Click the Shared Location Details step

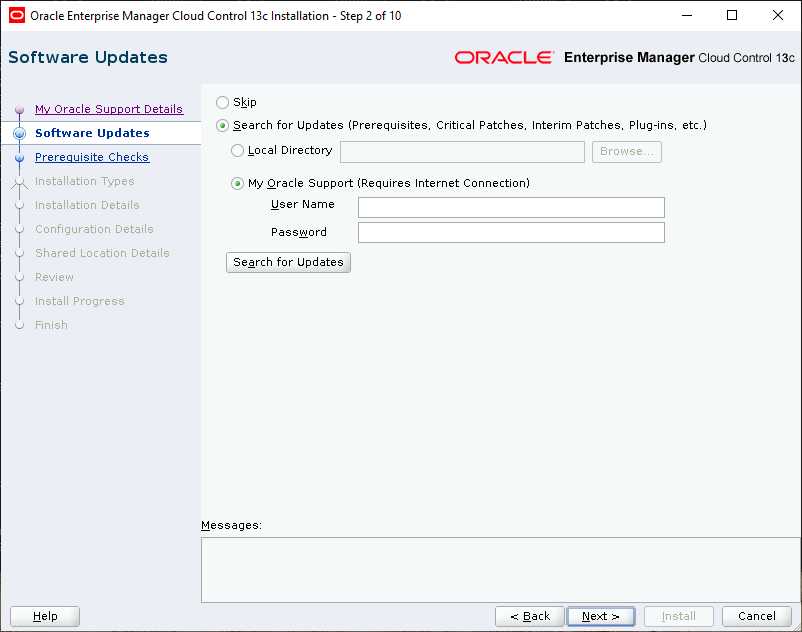click(102, 253)
